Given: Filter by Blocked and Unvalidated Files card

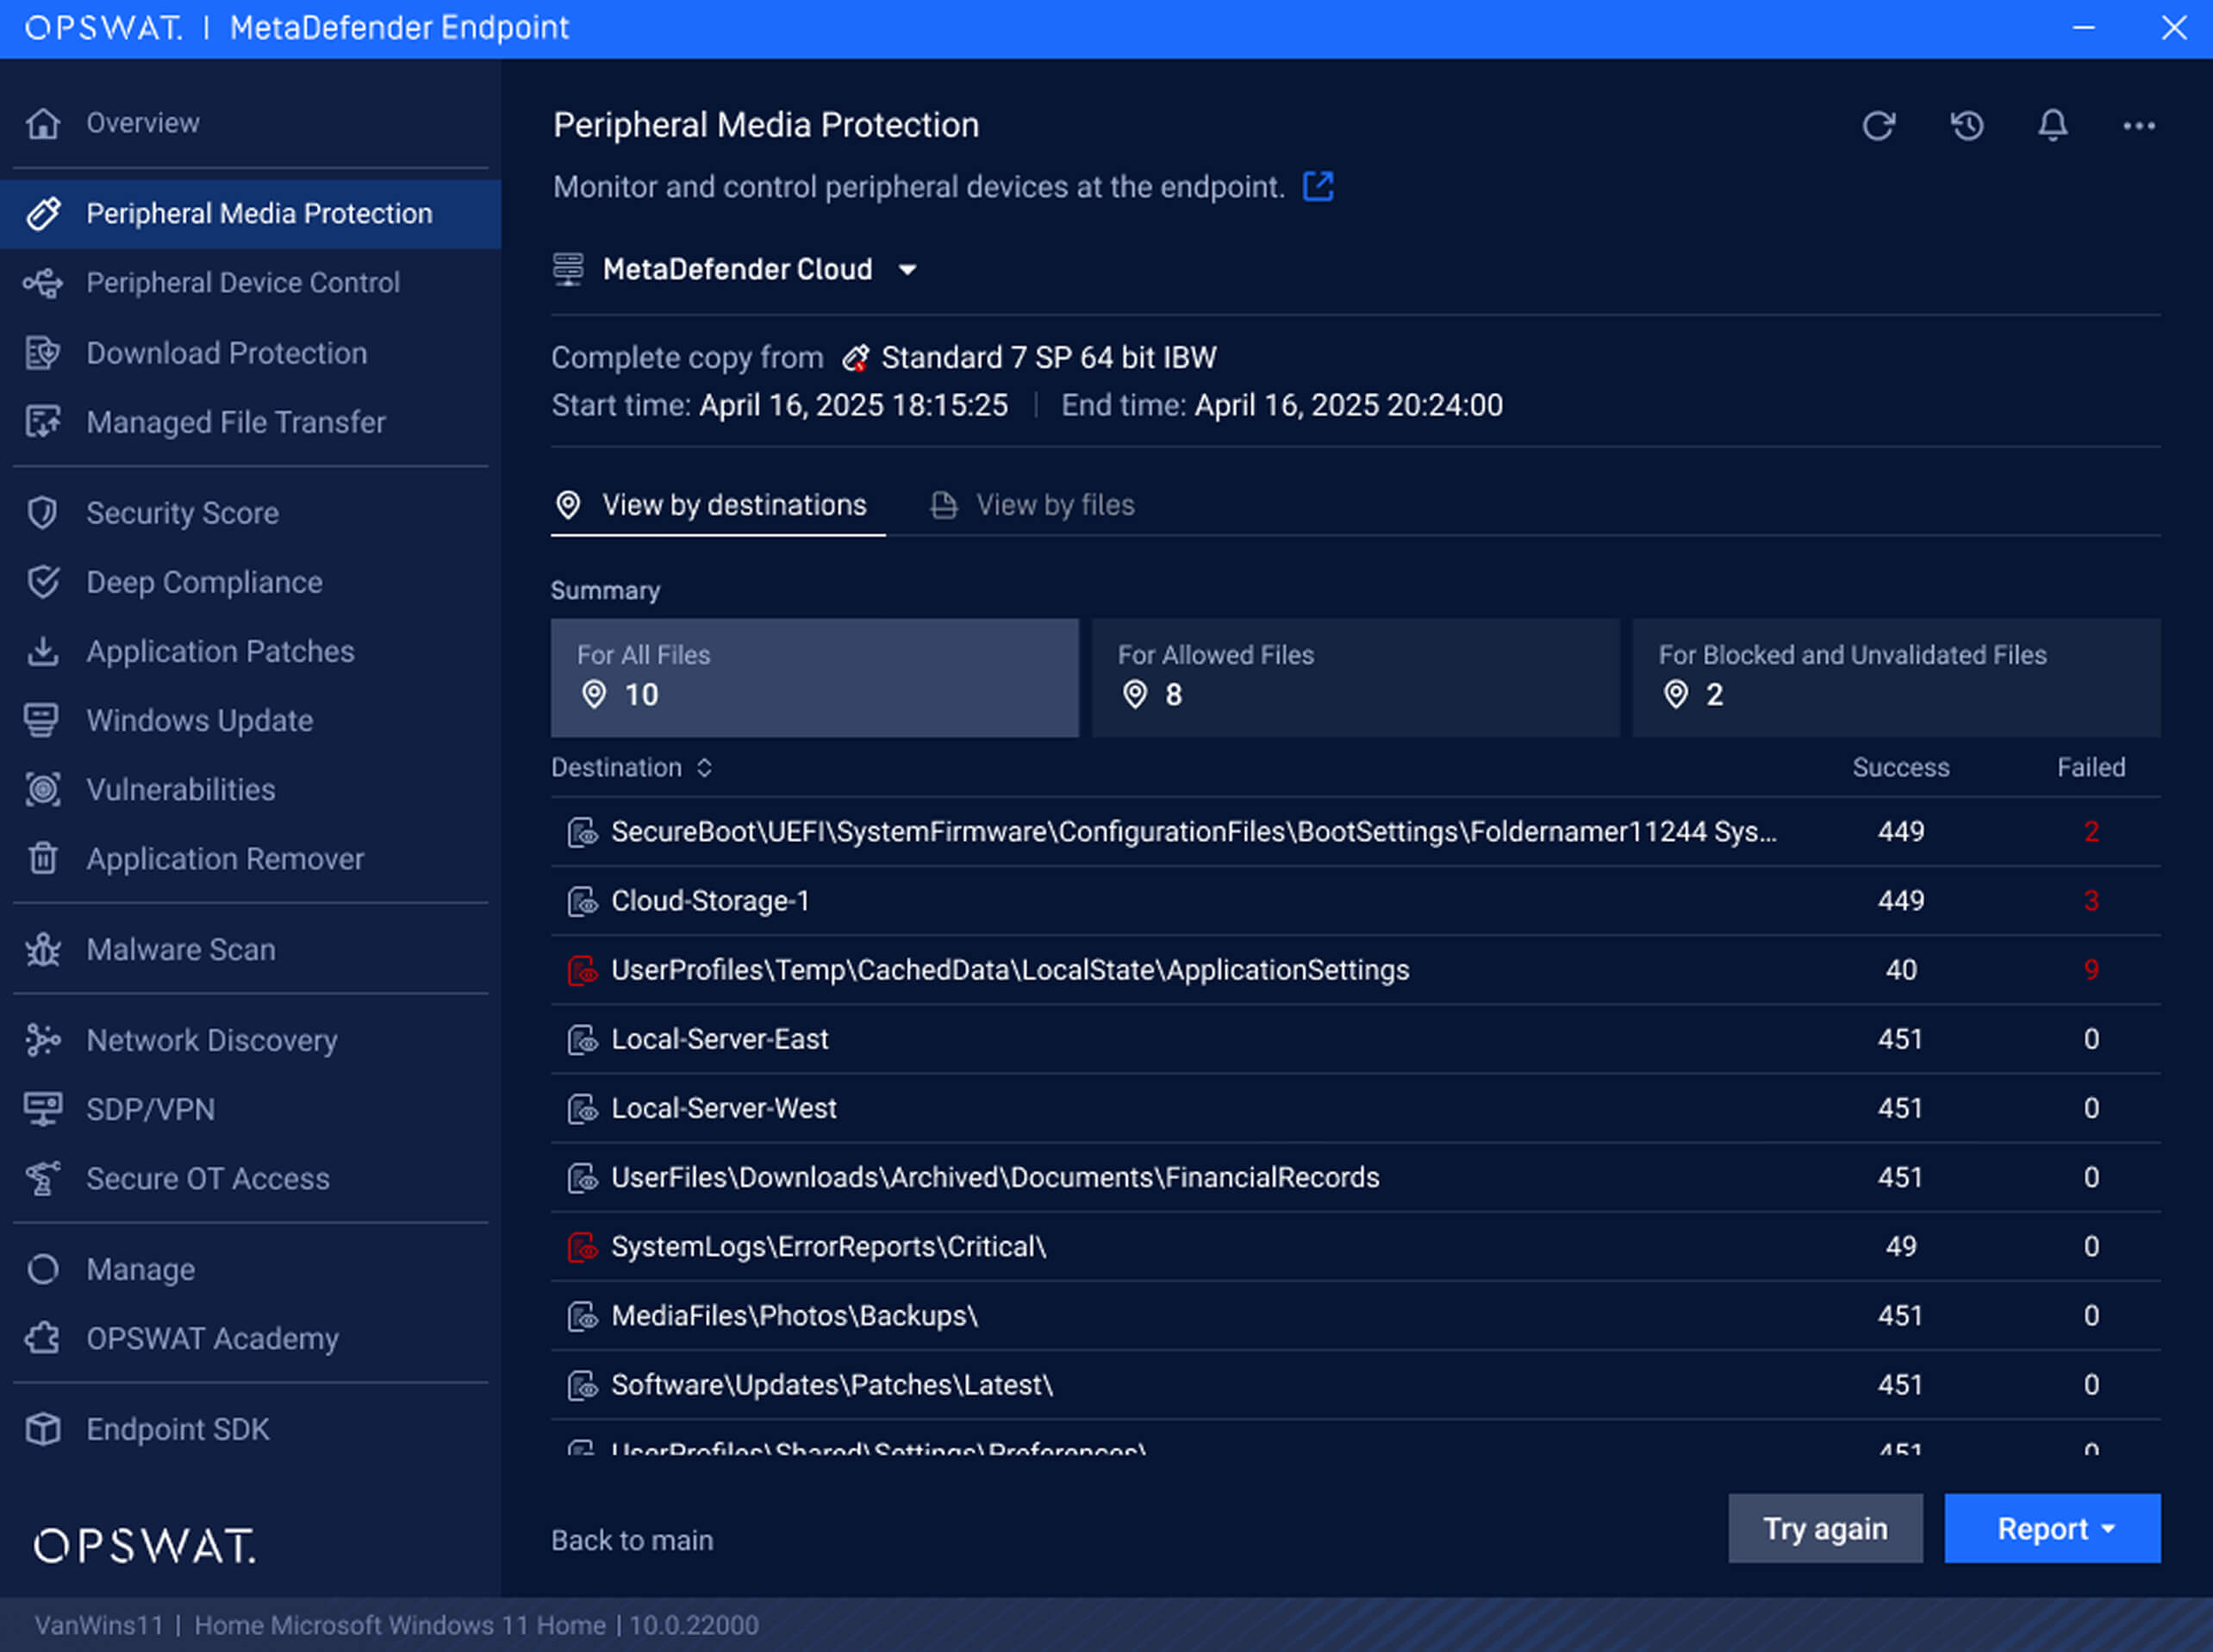Looking at the screenshot, I should [x=1895, y=677].
